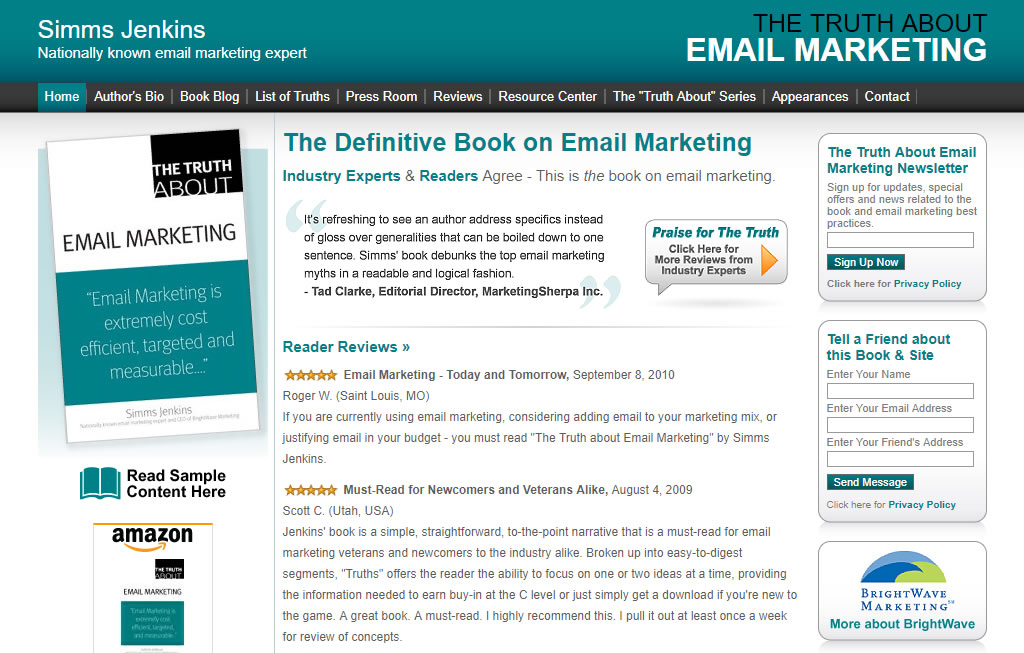The width and height of the screenshot is (1024, 653).
Task: Click the small Amazon book cover thumbnail
Action: point(153,604)
